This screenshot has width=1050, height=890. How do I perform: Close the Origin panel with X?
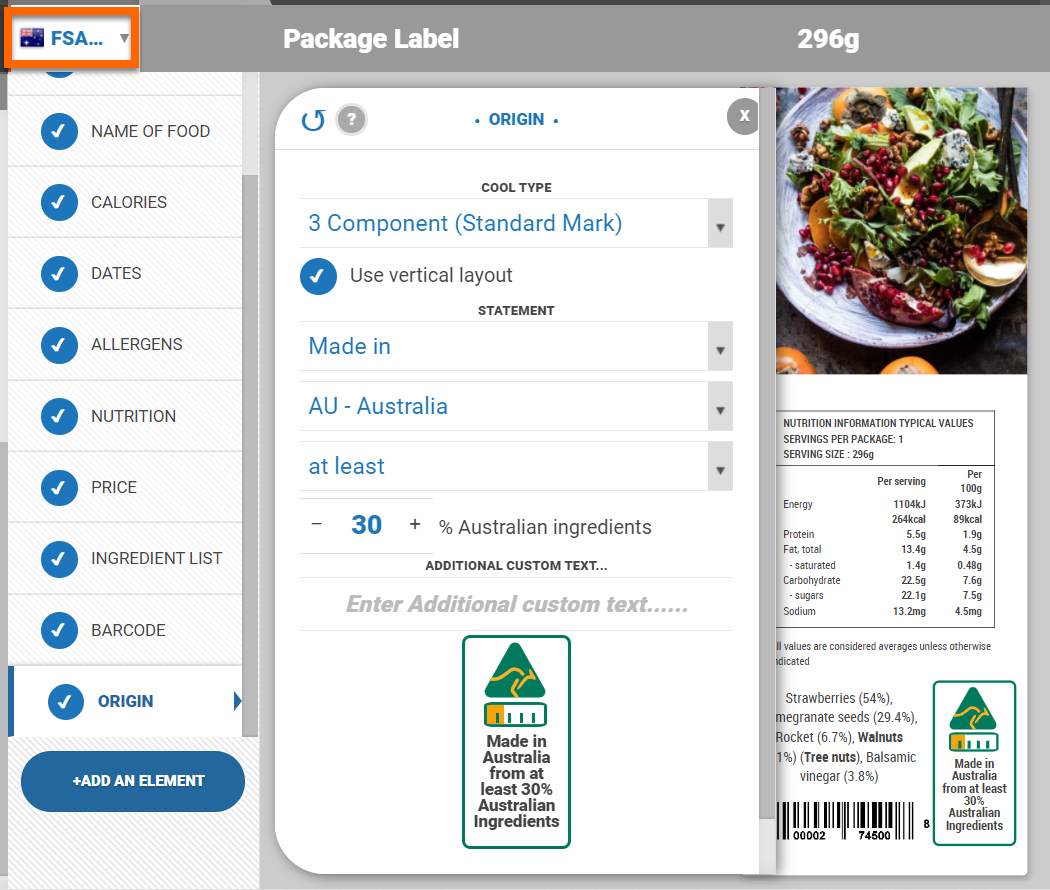tap(744, 116)
